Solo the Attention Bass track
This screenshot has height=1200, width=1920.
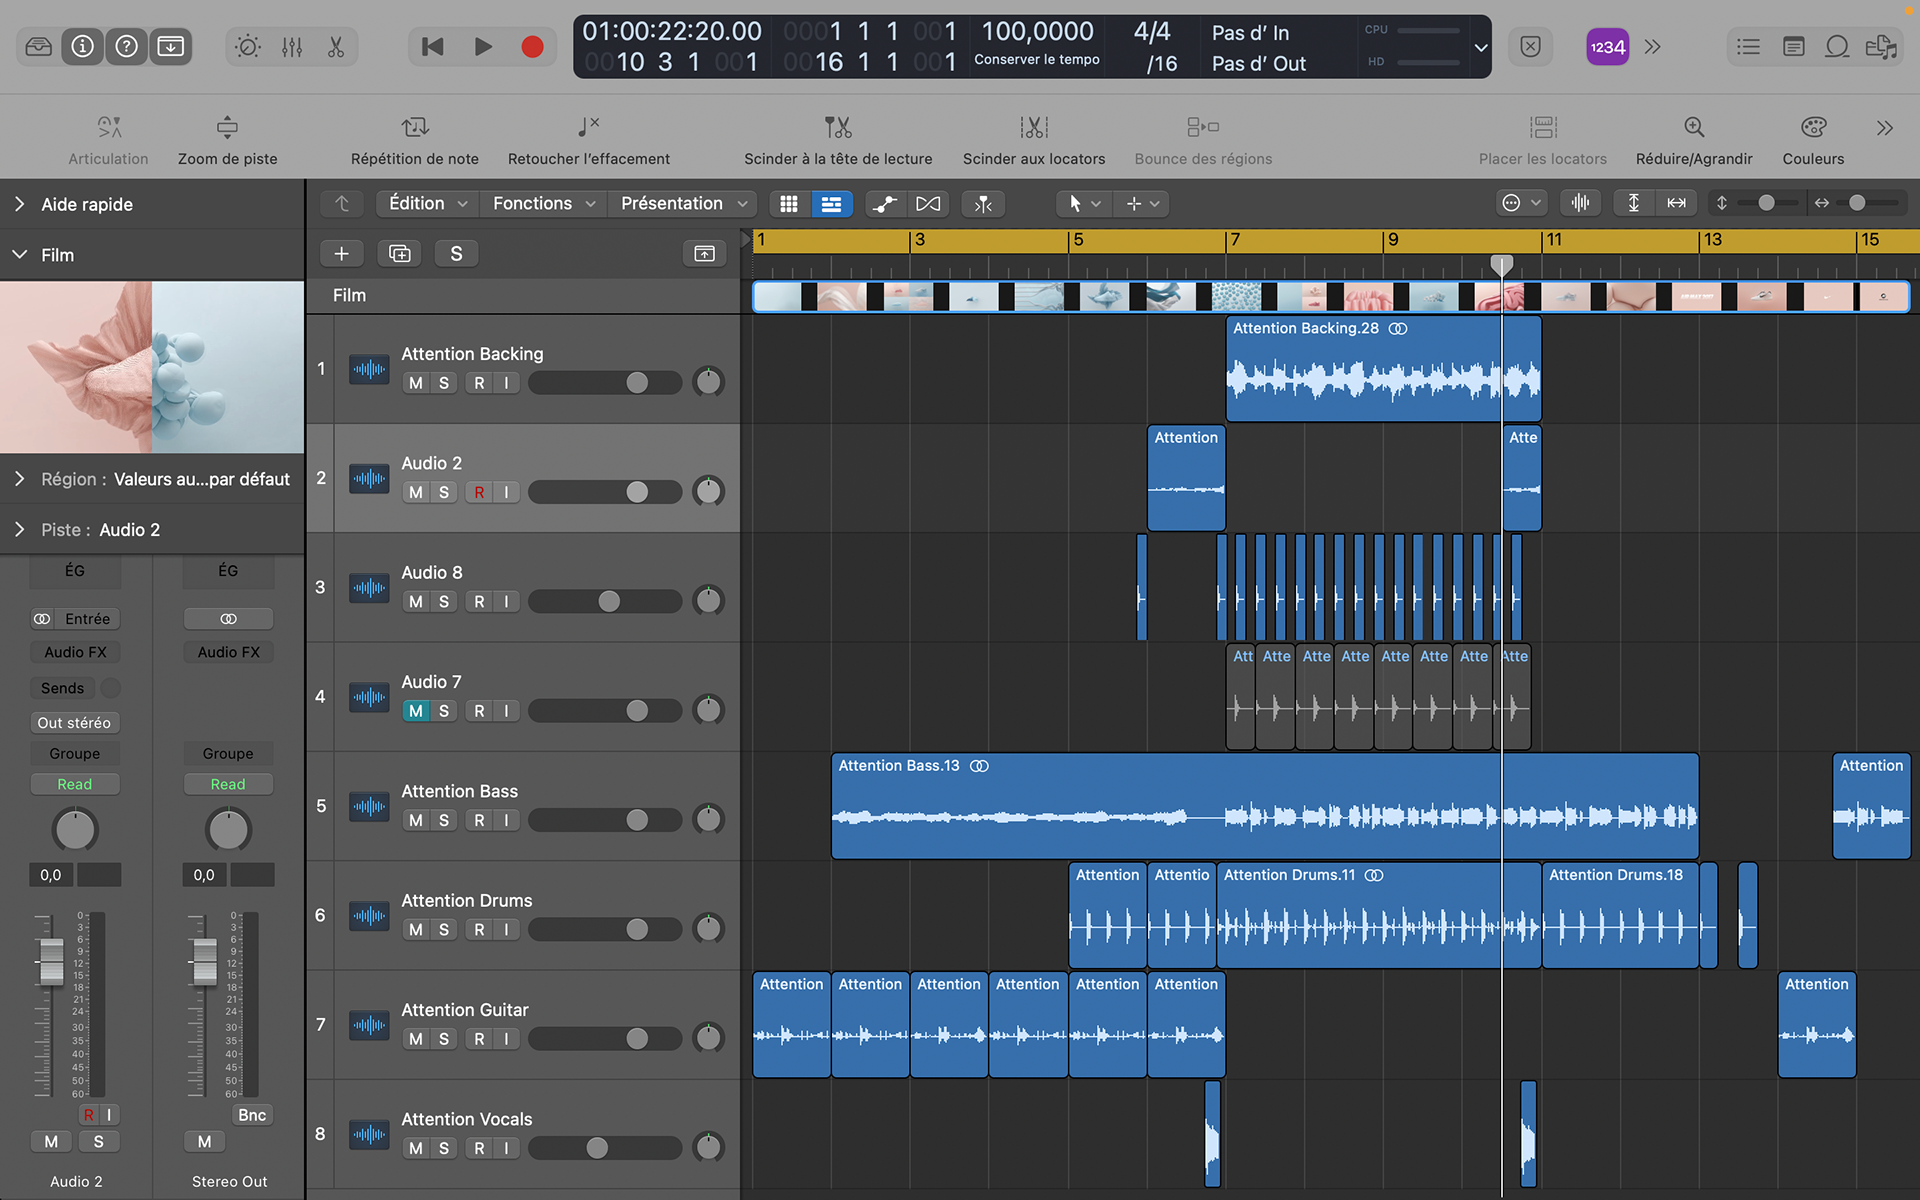(444, 820)
